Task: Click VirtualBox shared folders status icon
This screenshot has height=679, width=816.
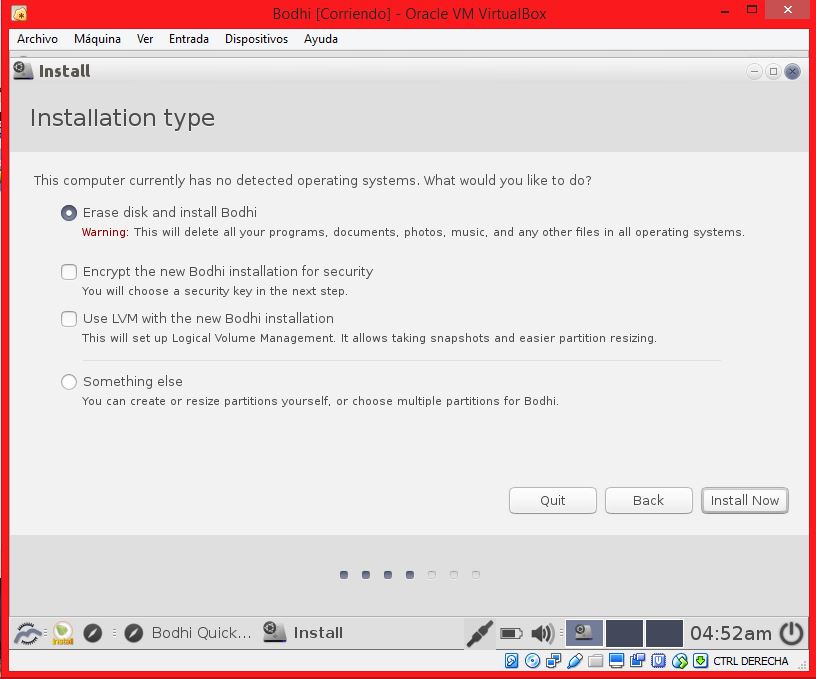Action: (596, 661)
